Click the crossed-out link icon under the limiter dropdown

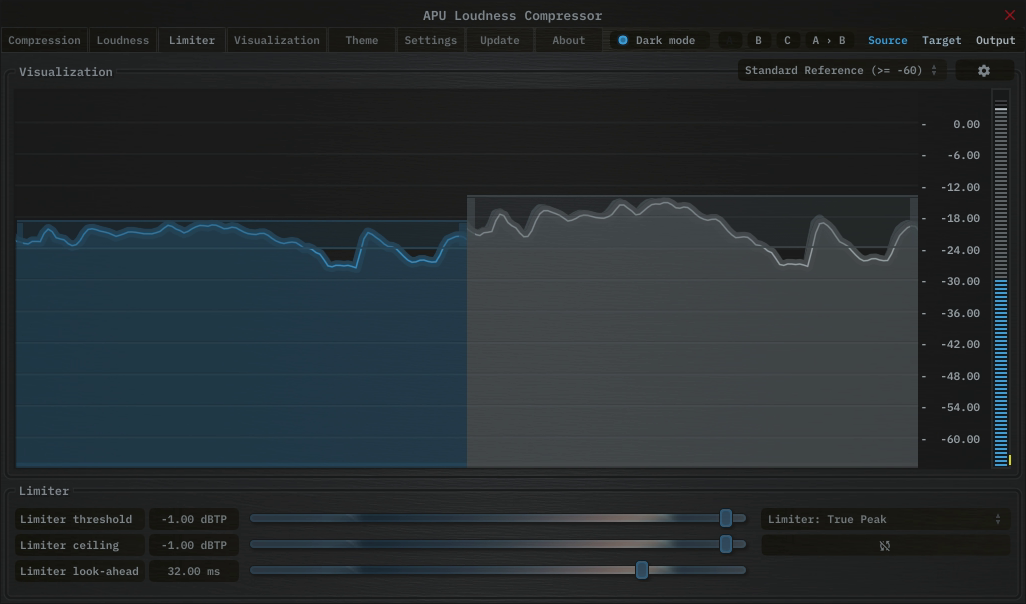point(885,545)
